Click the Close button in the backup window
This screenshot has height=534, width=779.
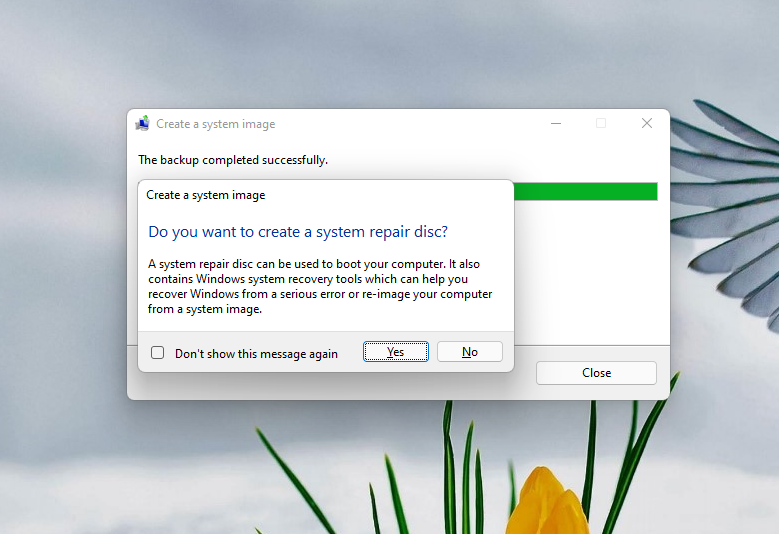coord(596,373)
